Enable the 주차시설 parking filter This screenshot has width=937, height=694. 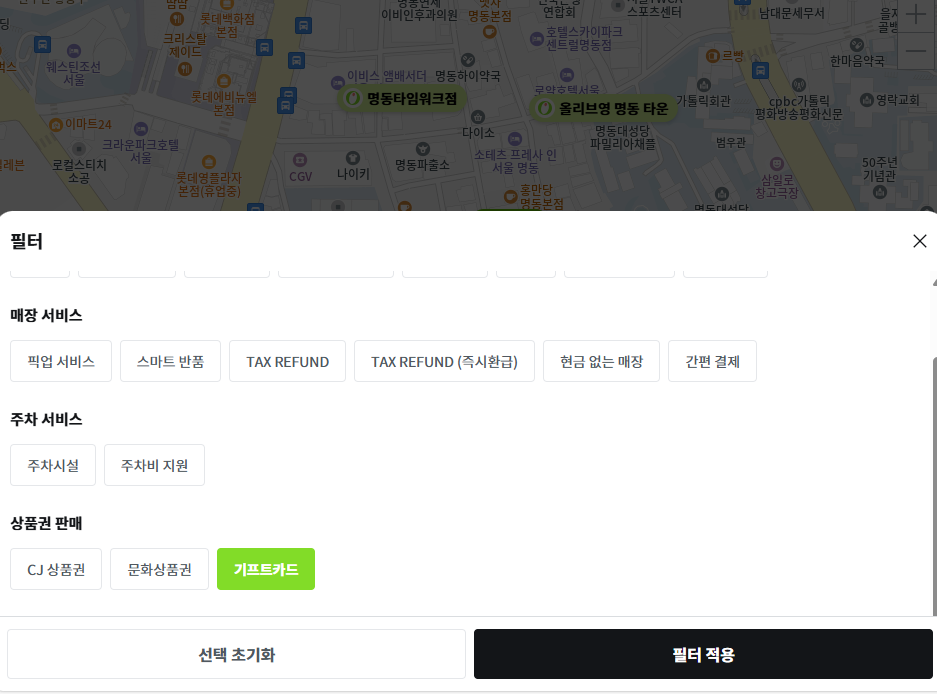coord(51,464)
